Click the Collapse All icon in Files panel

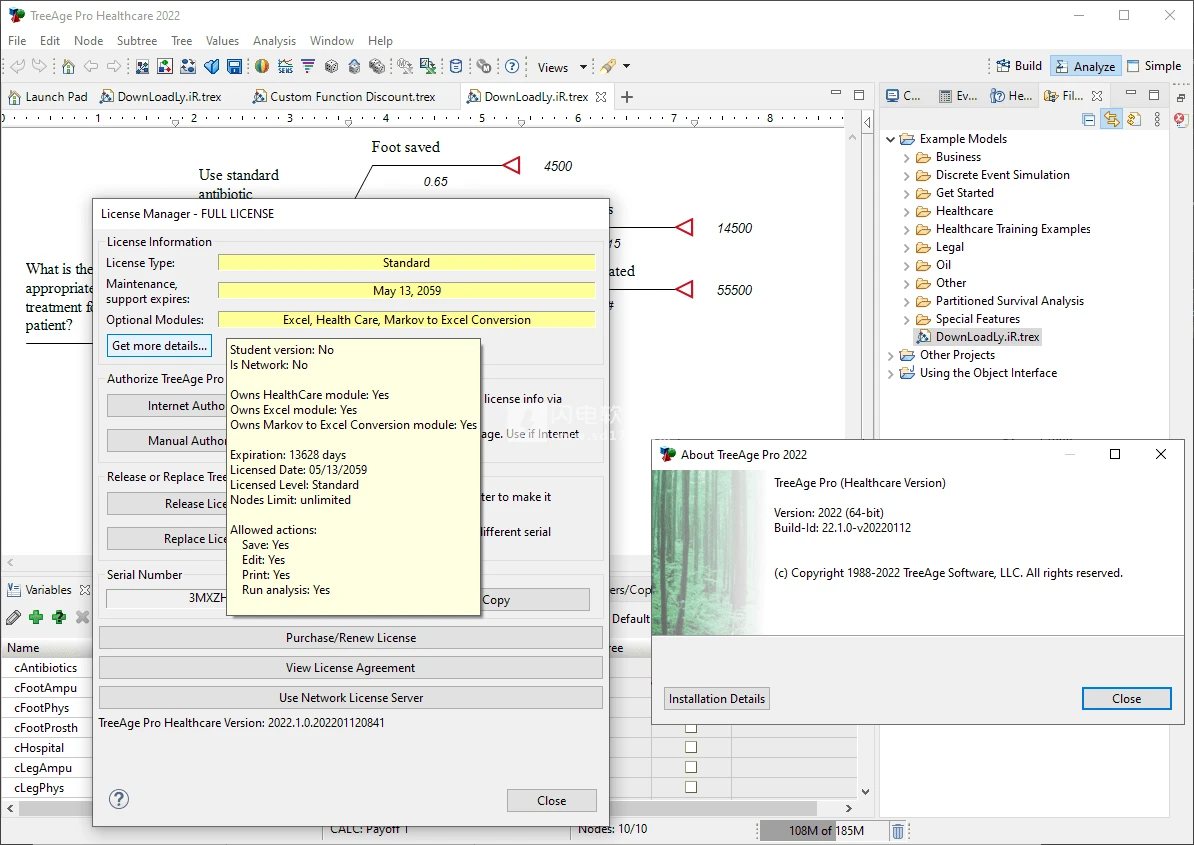point(1089,120)
